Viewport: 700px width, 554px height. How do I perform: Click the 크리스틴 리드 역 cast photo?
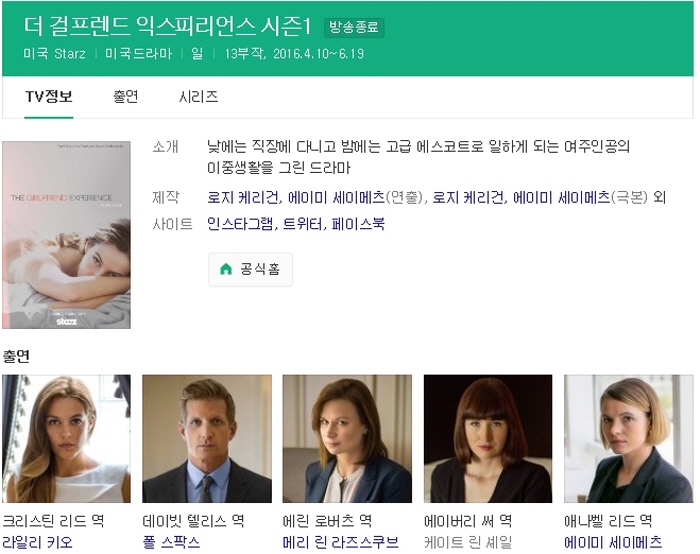point(66,439)
